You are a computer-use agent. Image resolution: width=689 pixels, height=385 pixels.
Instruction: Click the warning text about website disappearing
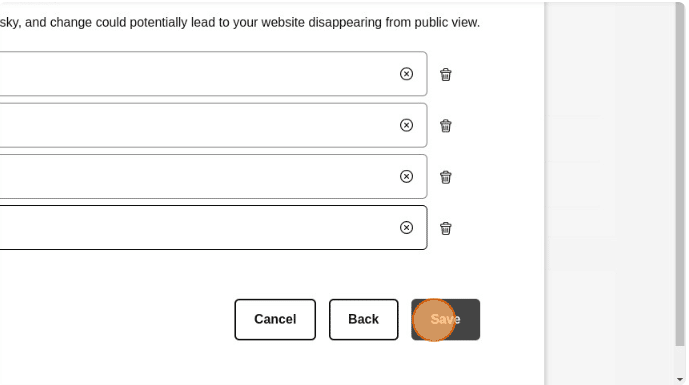click(240, 22)
